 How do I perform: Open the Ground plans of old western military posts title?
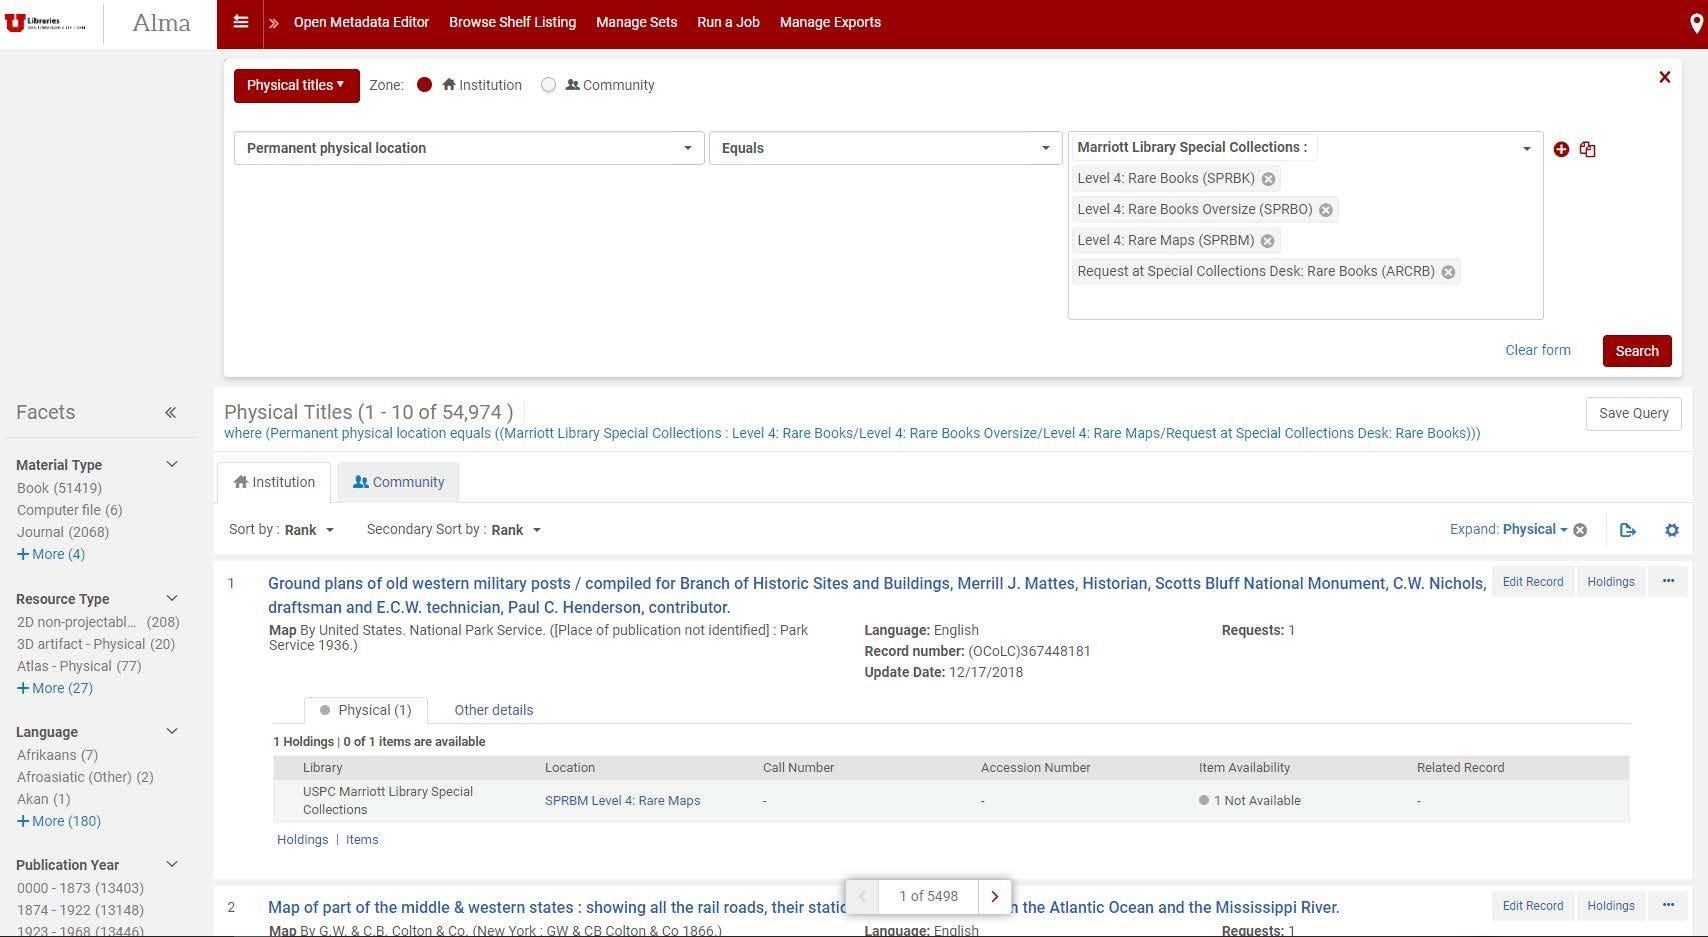point(876,595)
